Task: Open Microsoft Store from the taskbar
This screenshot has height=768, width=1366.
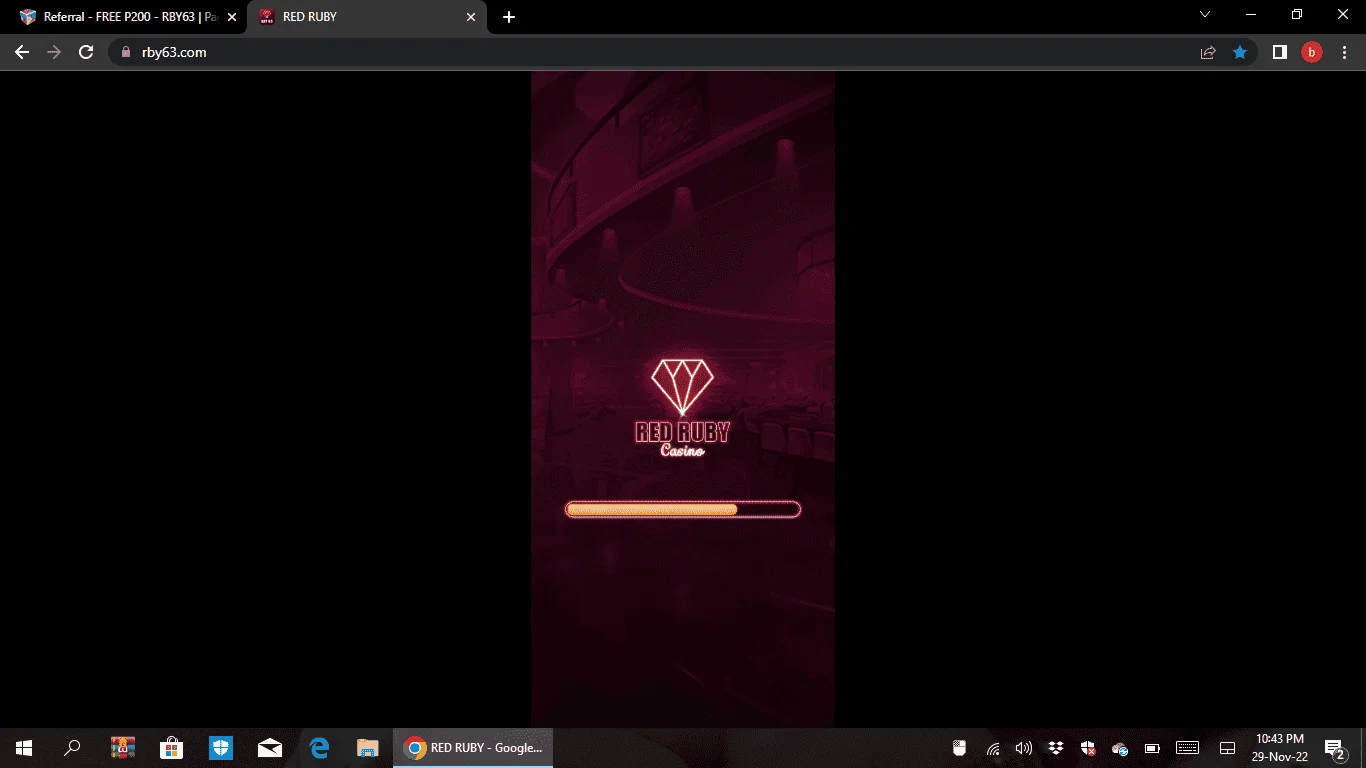Action: pyautogui.click(x=171, y=747)
